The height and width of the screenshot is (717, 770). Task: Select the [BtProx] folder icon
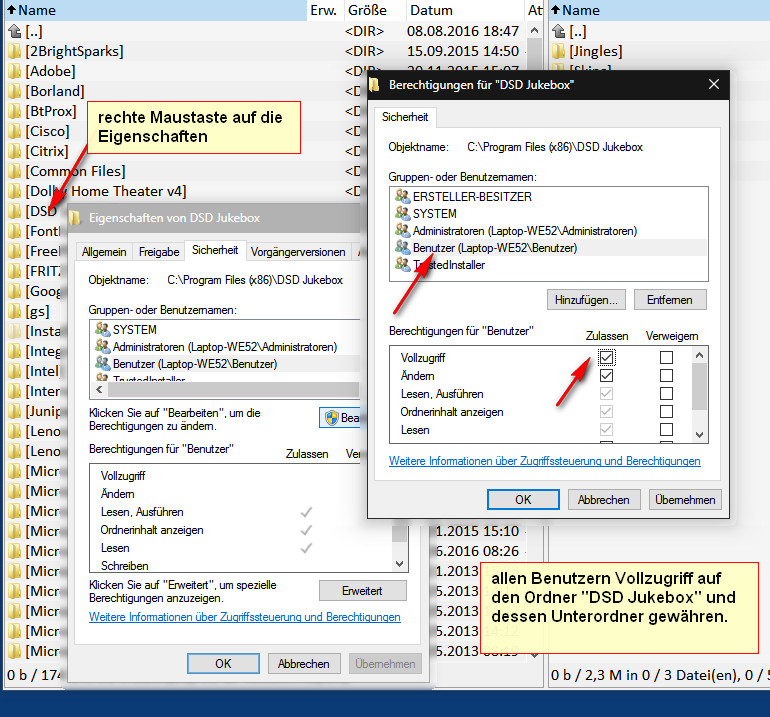pyautogui.click(x=15, y=111)
